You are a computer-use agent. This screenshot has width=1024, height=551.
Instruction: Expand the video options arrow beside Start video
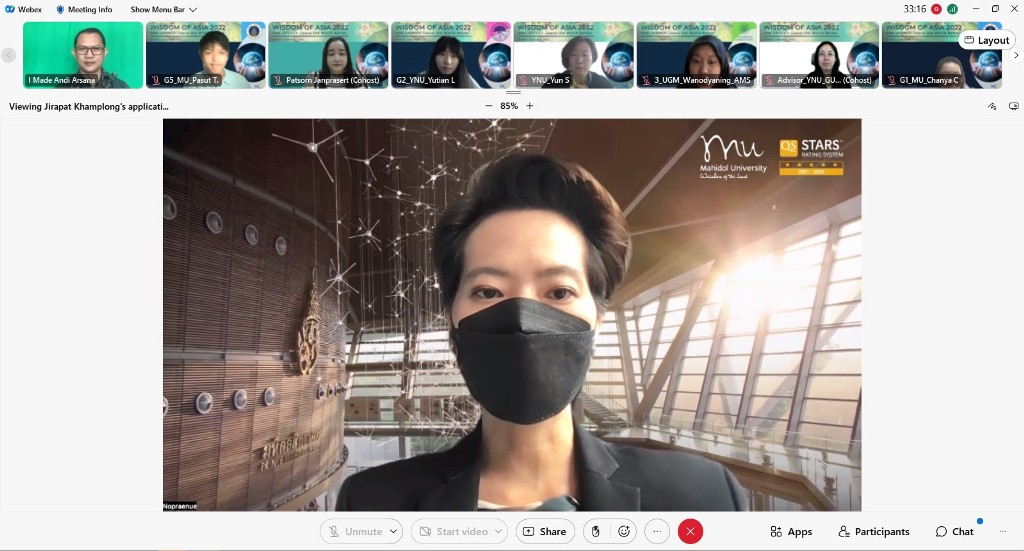[x=498, y=532]
